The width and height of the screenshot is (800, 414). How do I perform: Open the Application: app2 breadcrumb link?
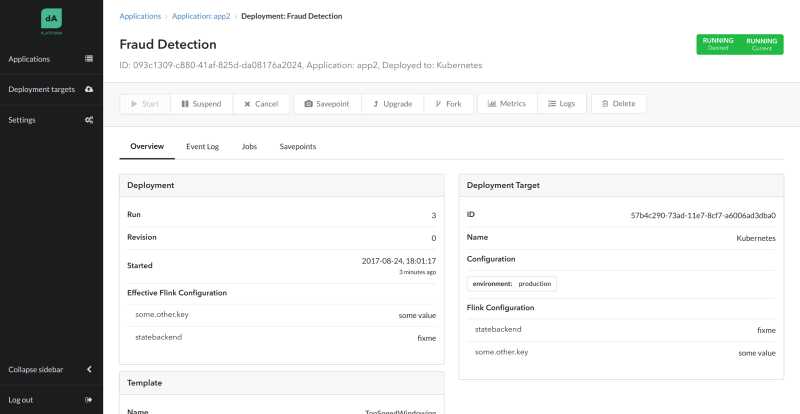pos(204,17)
